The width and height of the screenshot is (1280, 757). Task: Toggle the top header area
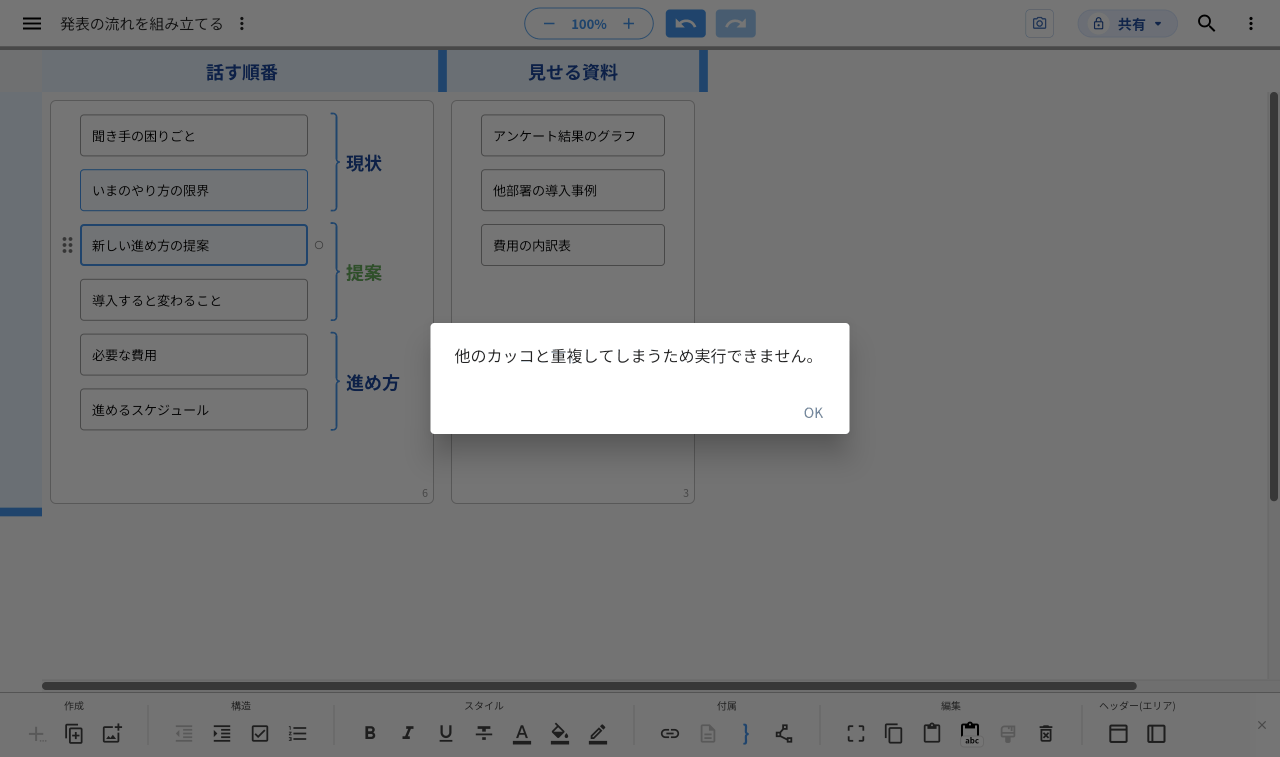1119,734
